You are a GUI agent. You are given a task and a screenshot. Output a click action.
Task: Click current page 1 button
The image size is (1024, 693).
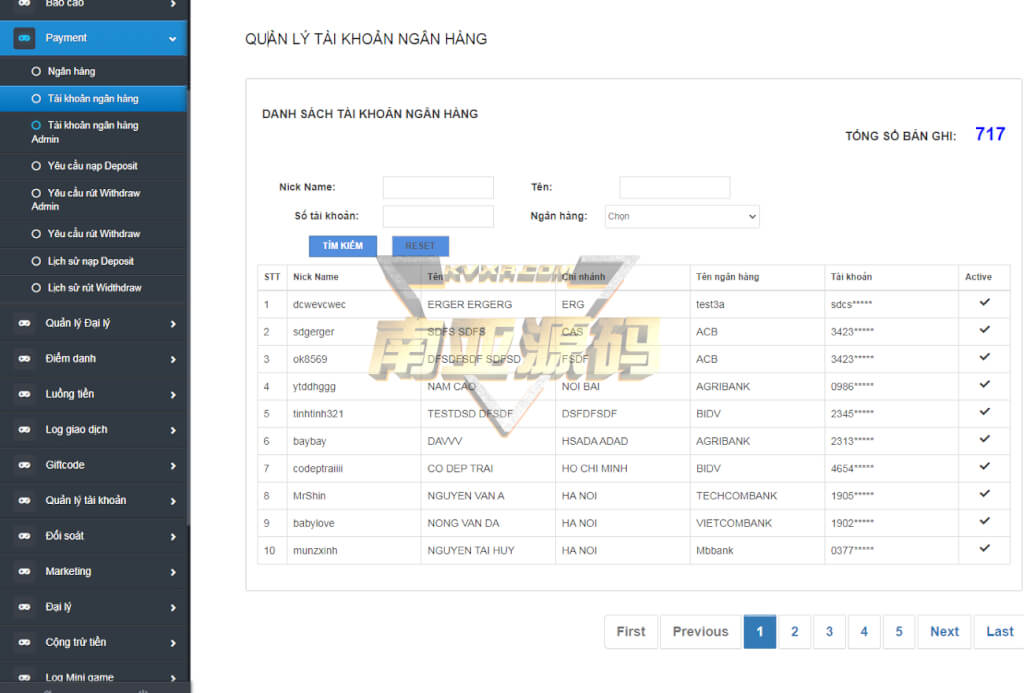760,632
